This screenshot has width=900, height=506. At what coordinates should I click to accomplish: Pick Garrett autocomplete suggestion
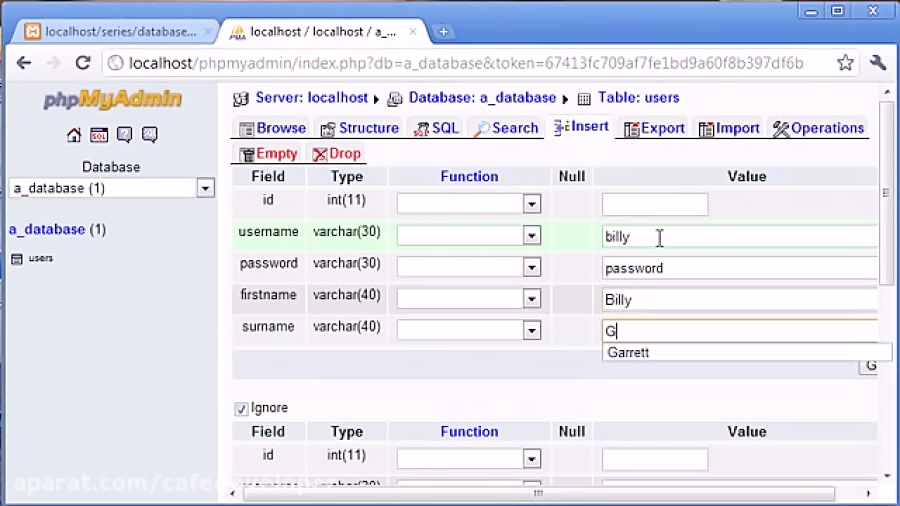(746, 352)
